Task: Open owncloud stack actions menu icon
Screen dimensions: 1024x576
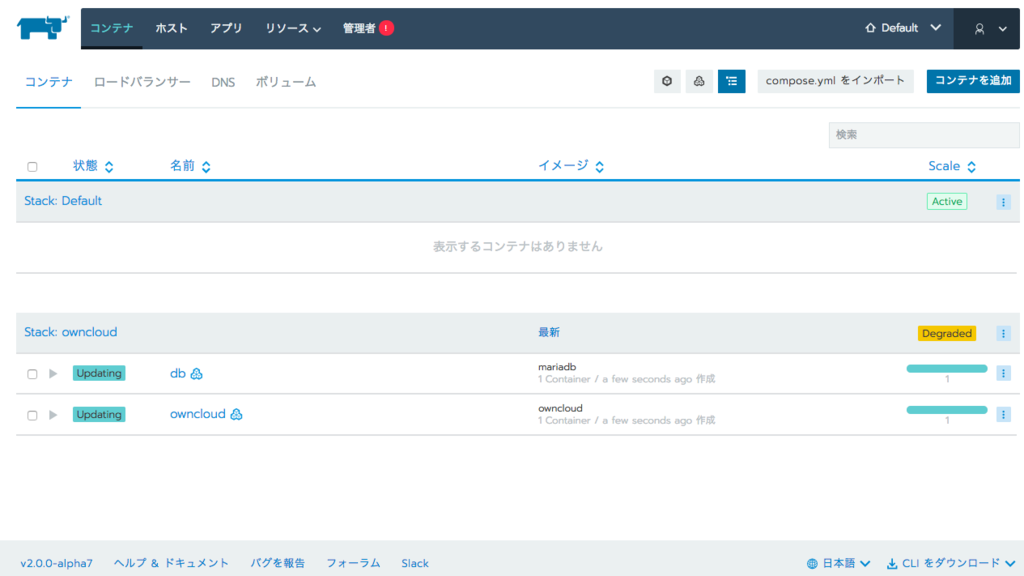Action: point(1004,333)
